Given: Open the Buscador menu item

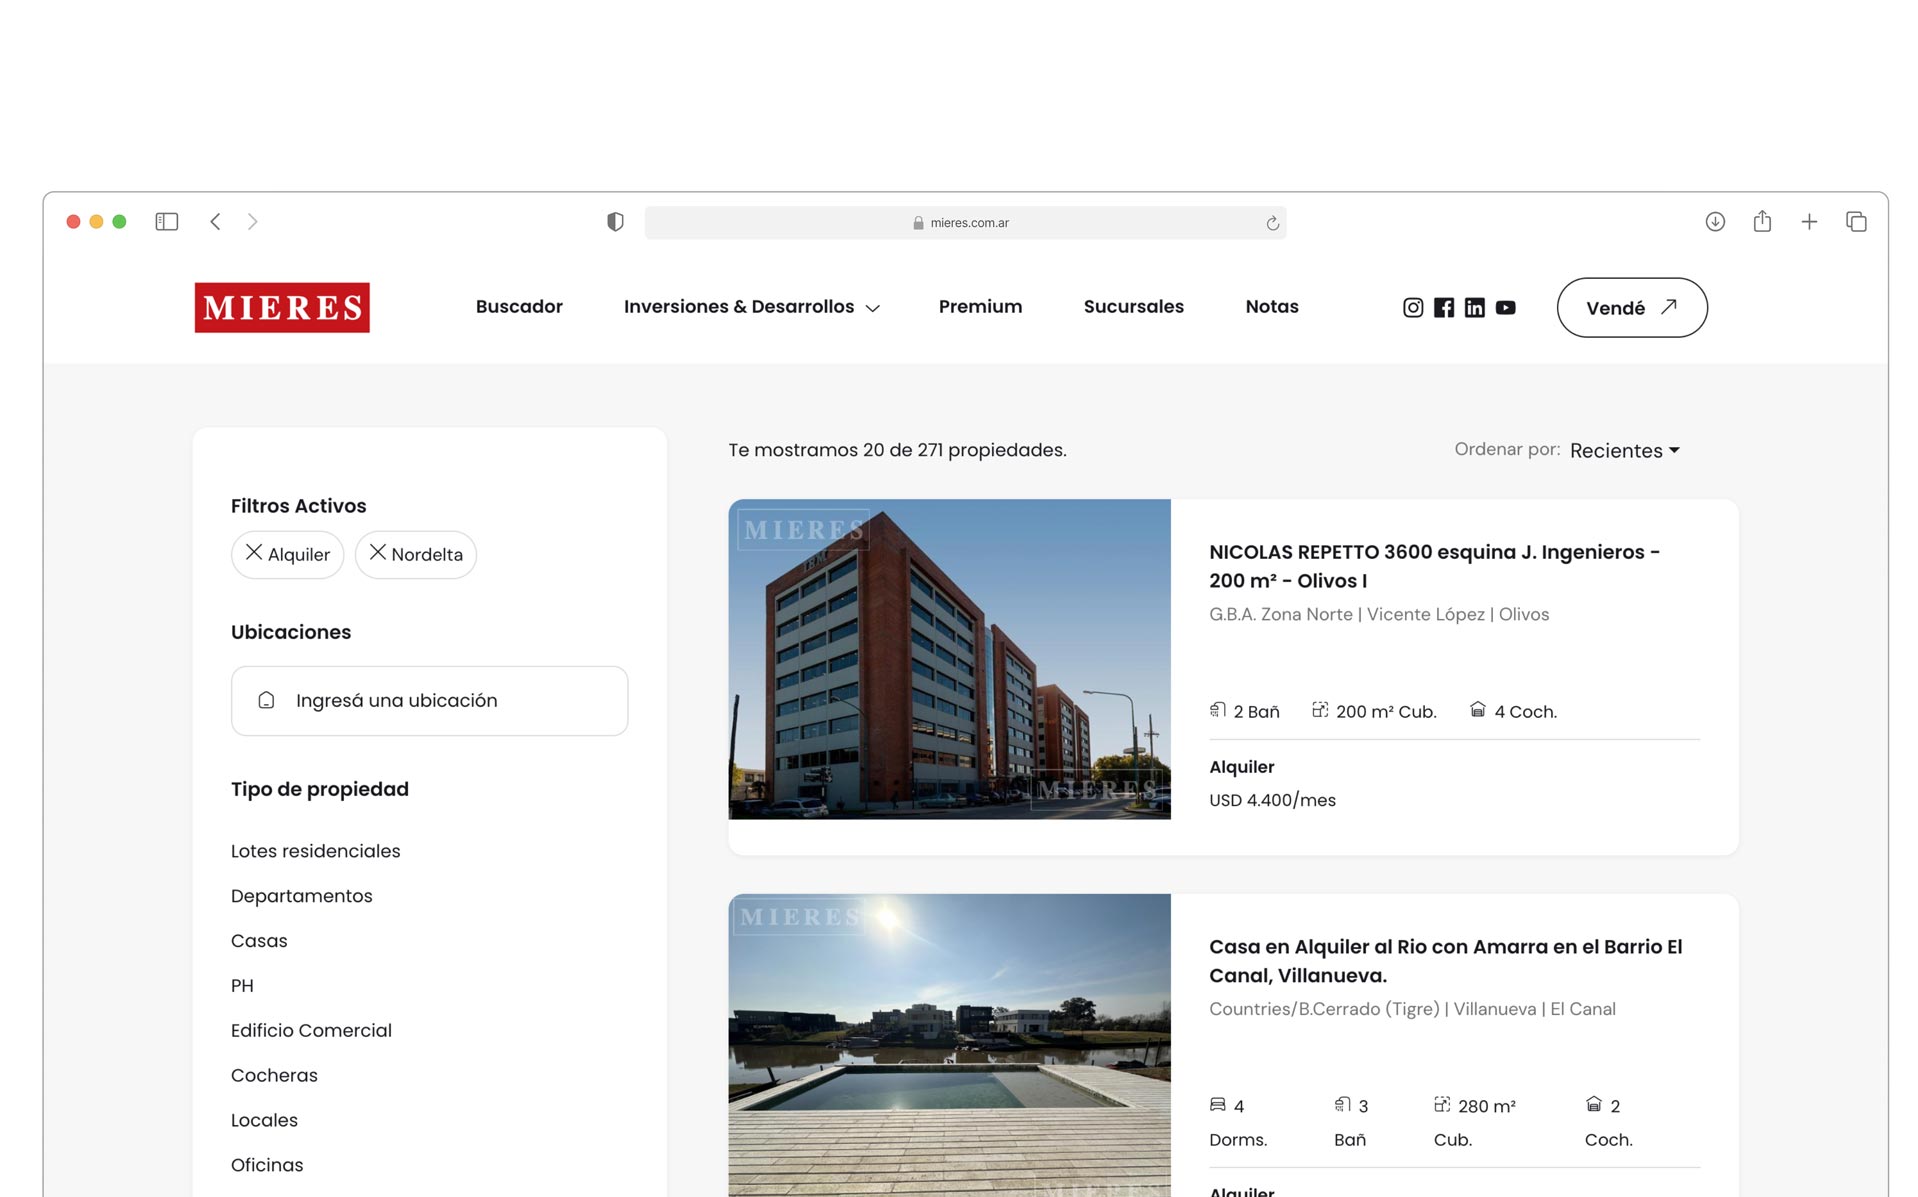Looking at the screenshot, I should click(x=519, y=307).
